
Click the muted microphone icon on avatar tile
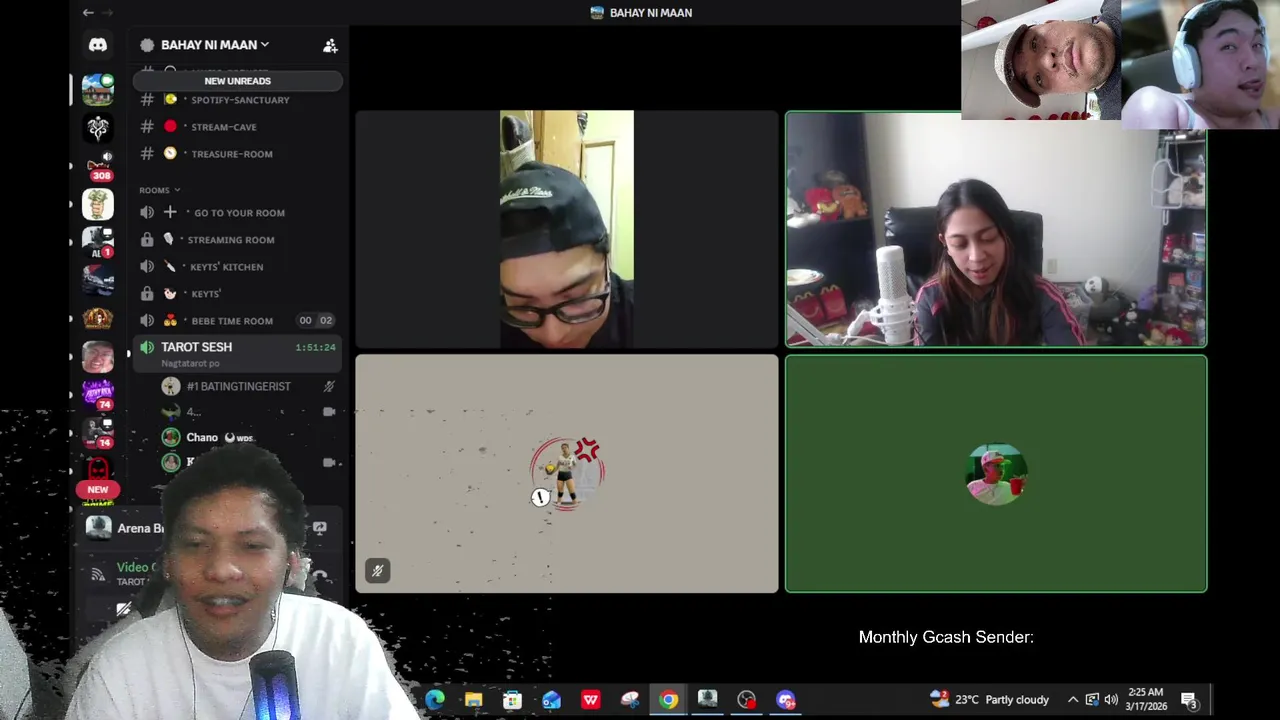click(x=377, y=571)
